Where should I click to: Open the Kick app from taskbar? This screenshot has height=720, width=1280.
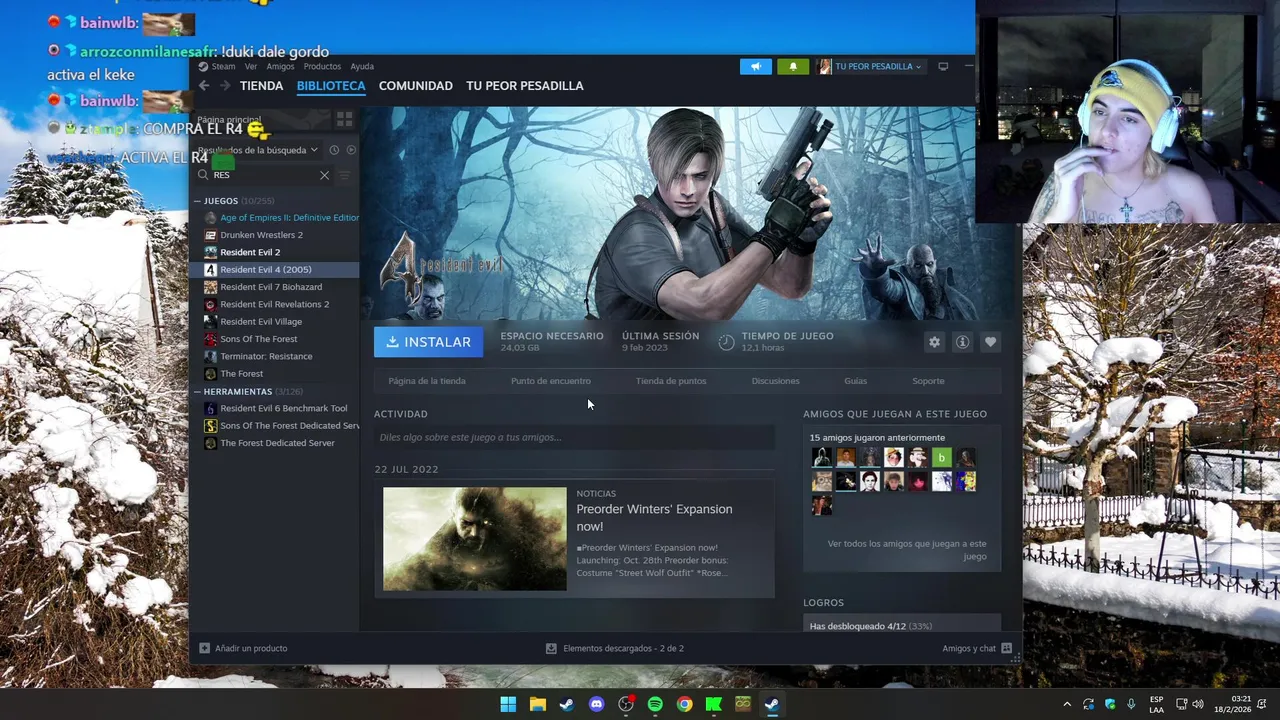714,704
